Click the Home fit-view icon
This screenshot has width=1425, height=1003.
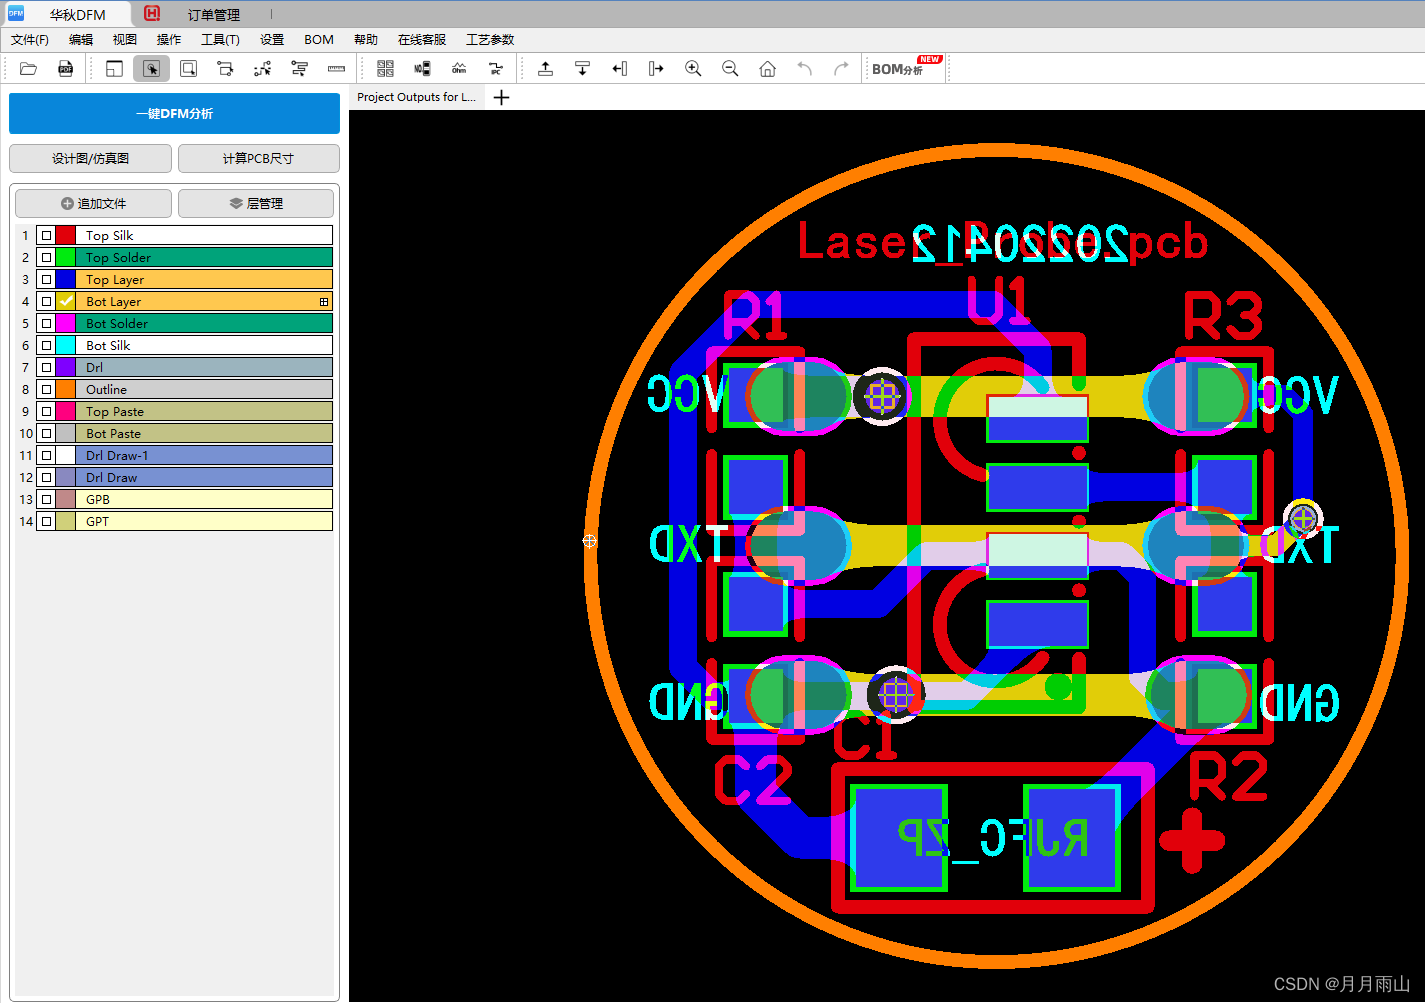click(x=767, y=68)
